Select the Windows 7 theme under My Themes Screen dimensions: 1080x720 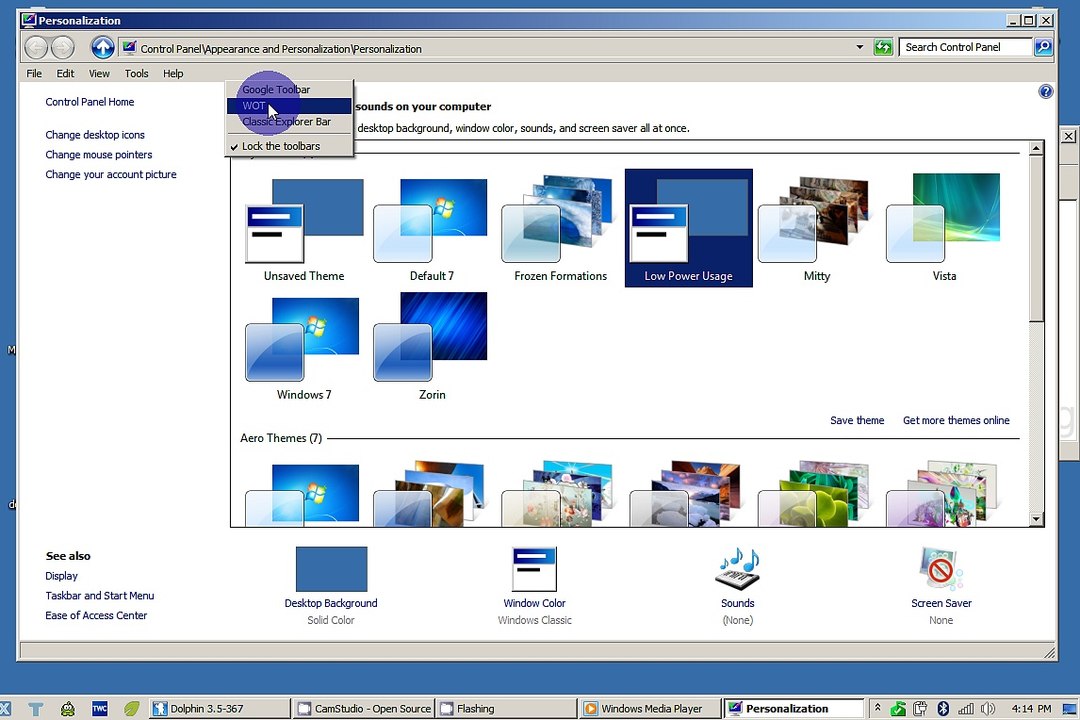coord(304,348)
